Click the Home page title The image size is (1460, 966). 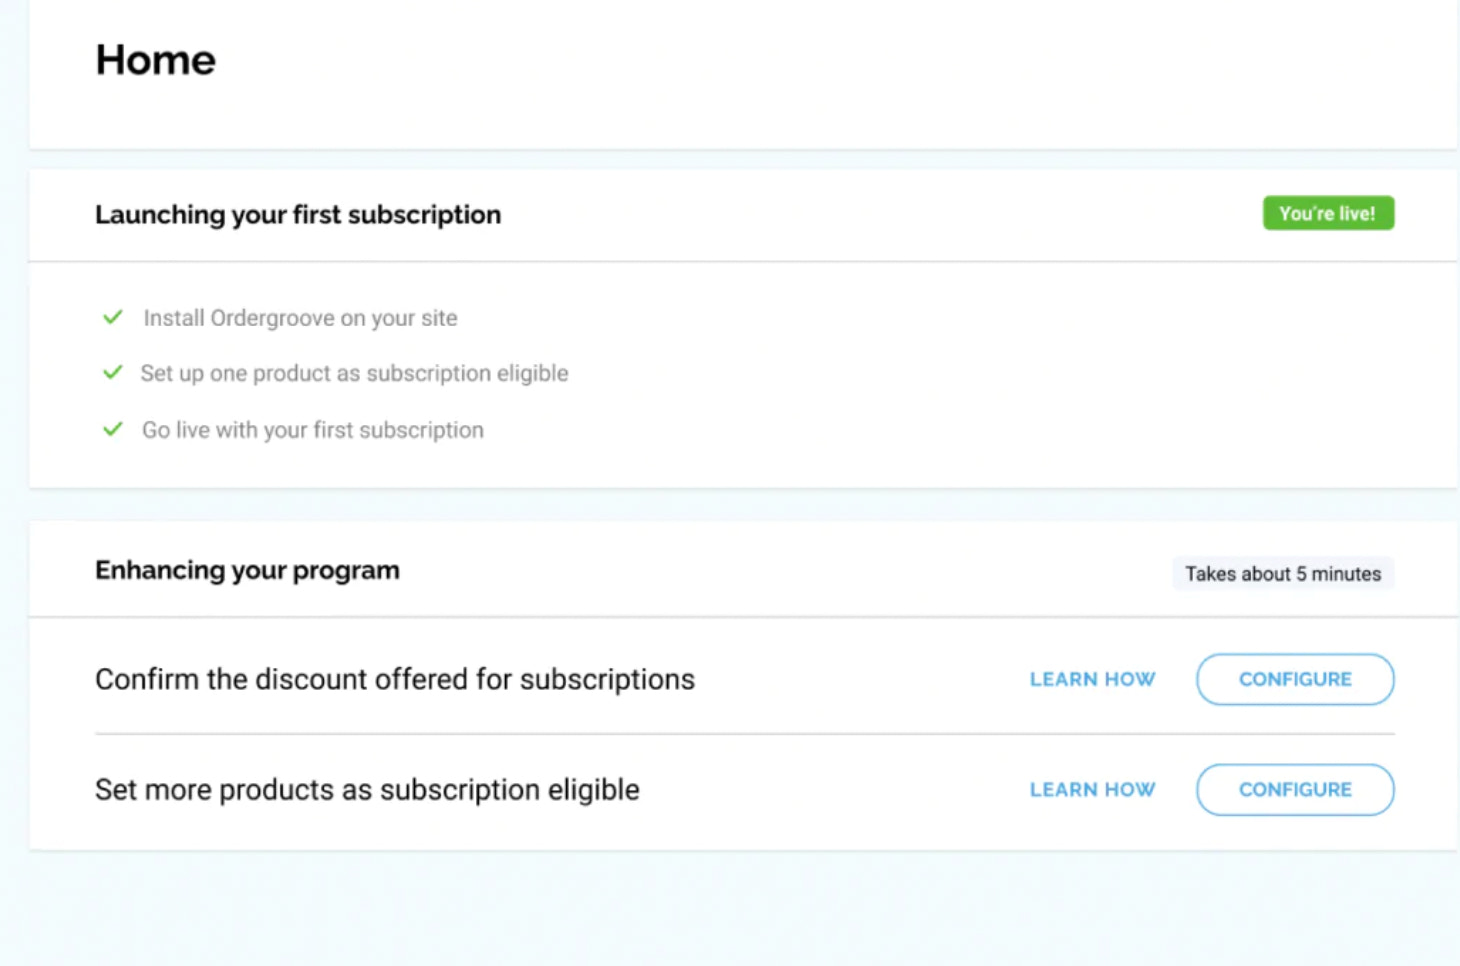(x=156, y=60)
